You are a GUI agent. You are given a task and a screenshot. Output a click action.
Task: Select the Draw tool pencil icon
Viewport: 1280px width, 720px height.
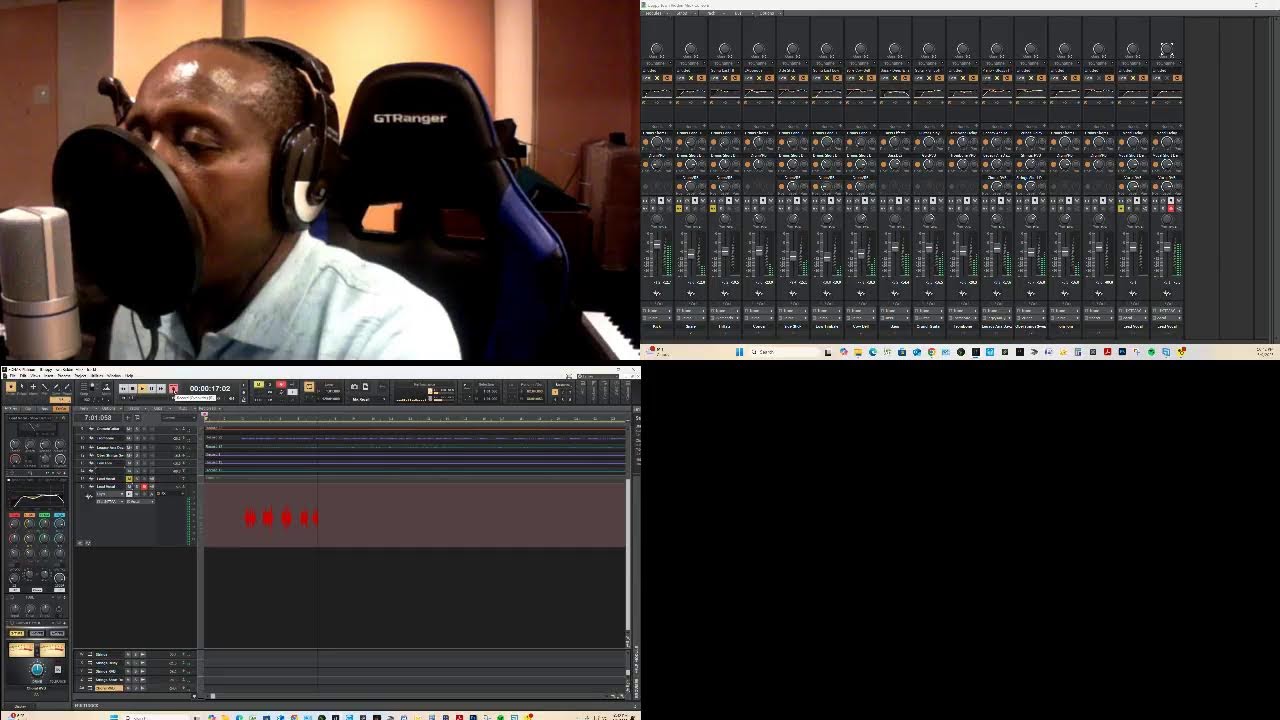56,387
